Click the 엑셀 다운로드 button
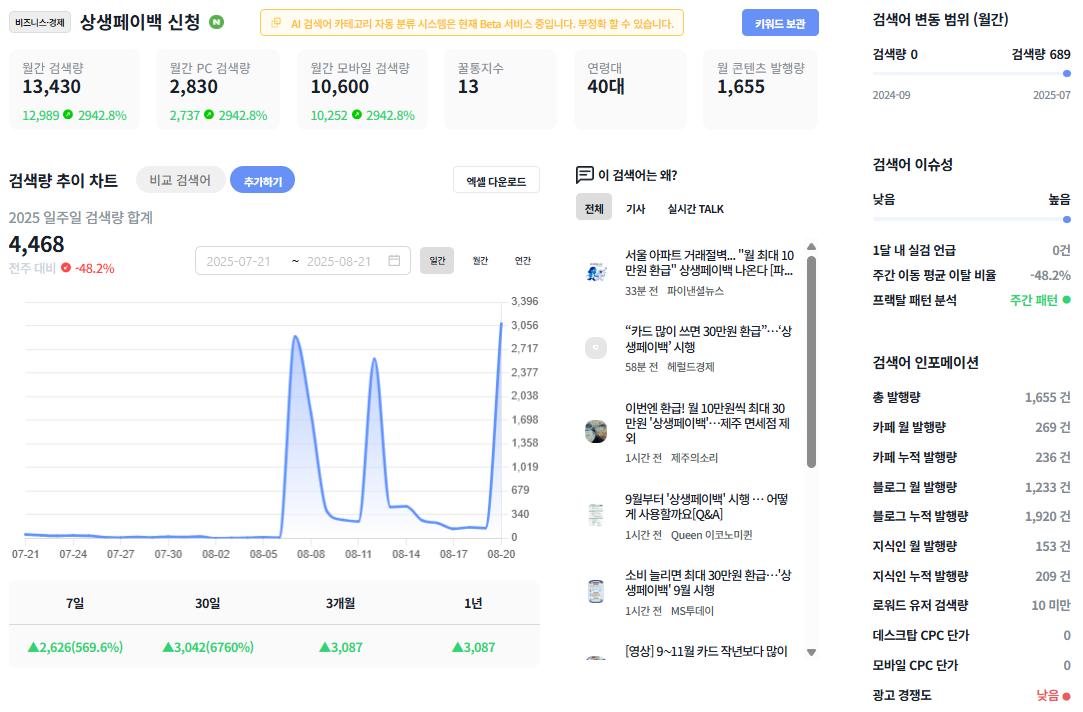The height and width of the screenshot is (712, 1083). coord(496,181)
